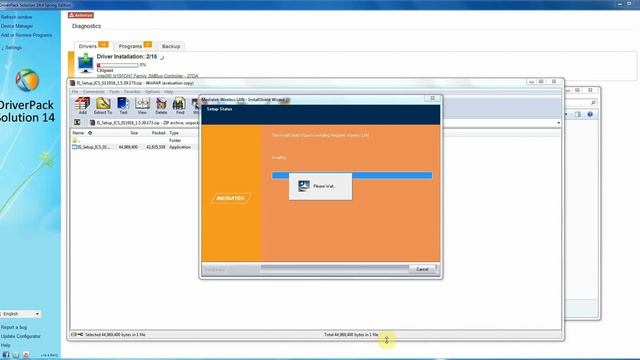Open the Tools menu in WinRAR

(114, 92)
